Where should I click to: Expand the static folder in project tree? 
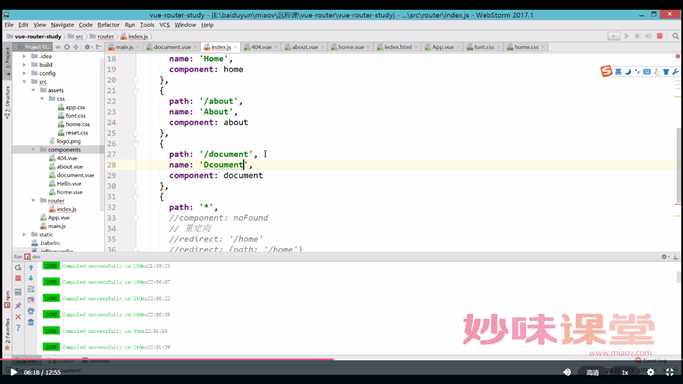click(x=24, y=234)
